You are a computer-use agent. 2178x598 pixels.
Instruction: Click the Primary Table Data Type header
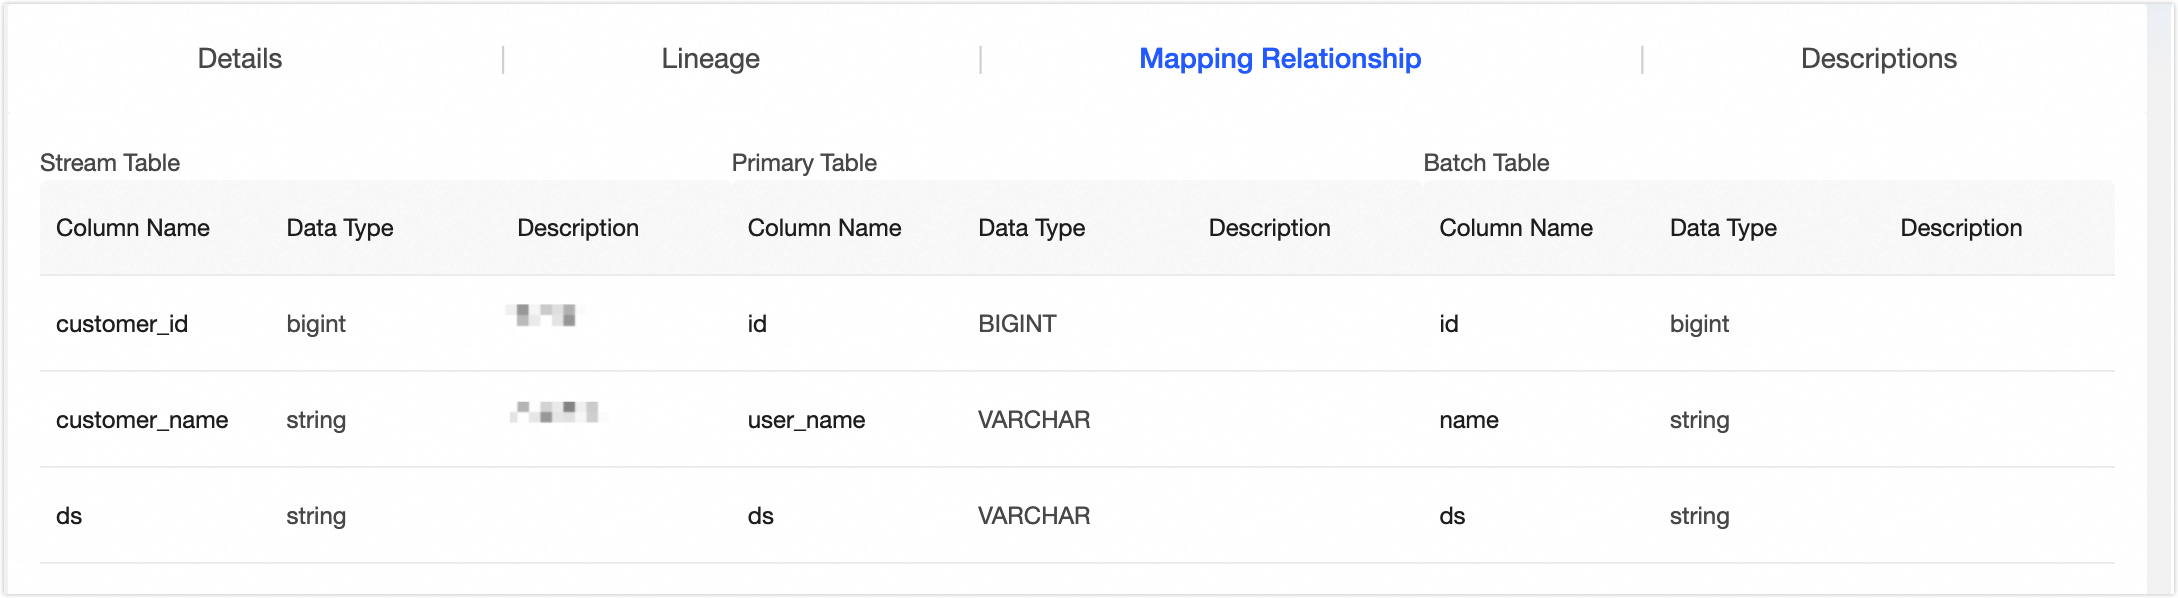tap(1031, 228)
